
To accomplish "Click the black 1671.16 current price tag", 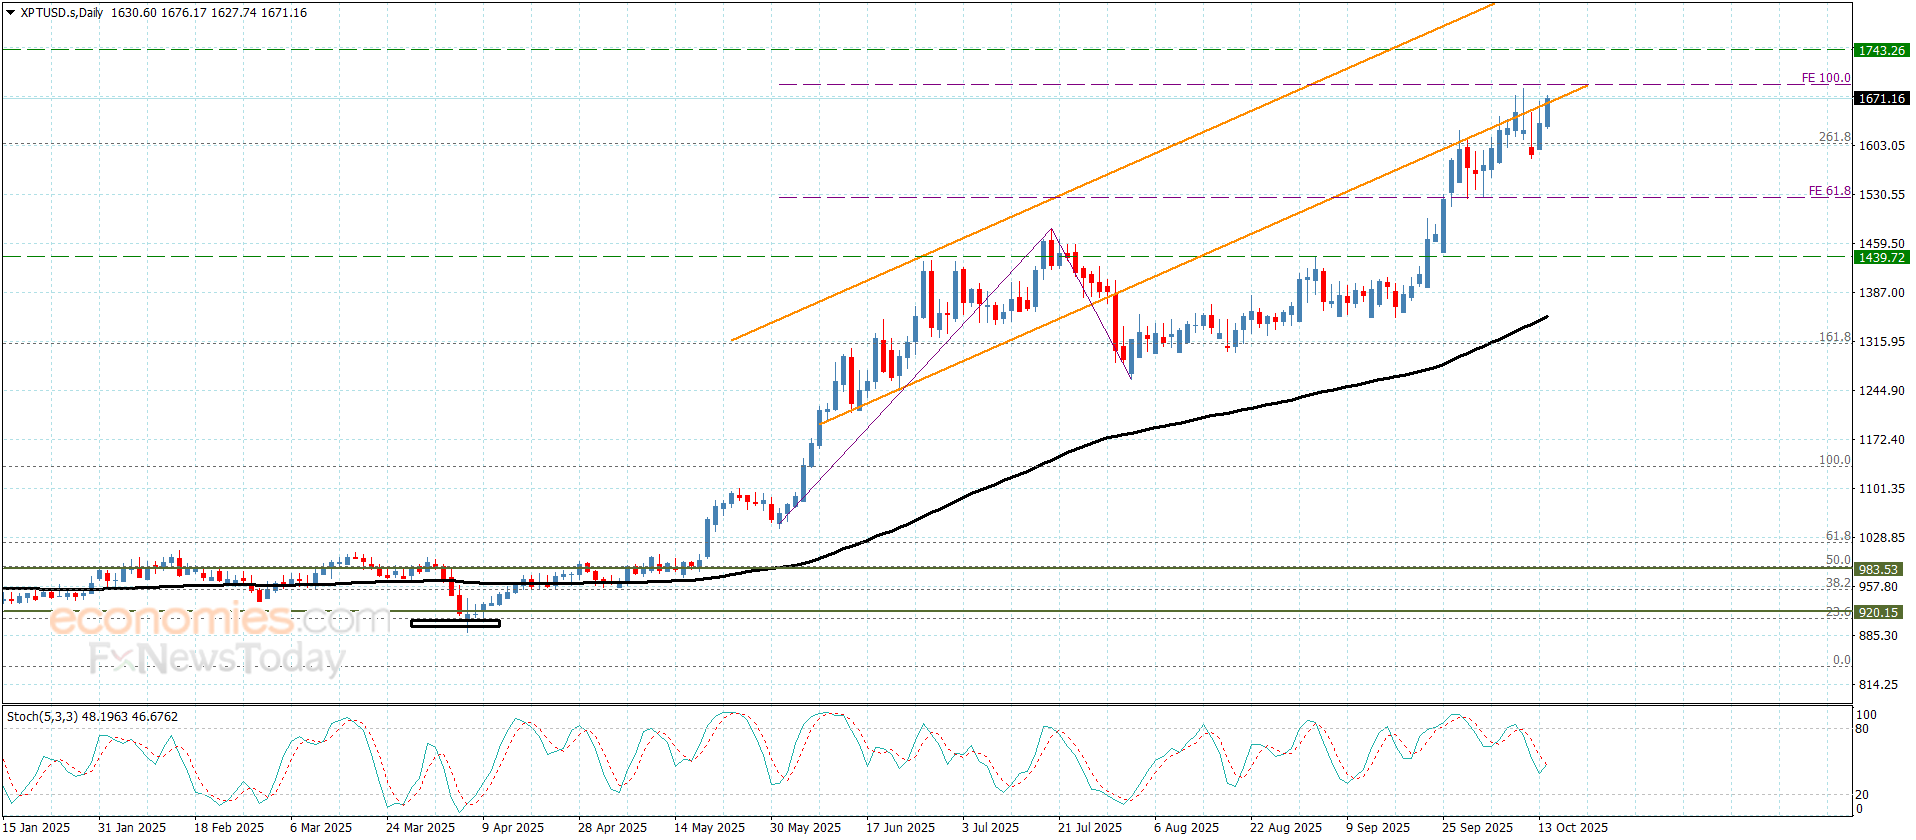I will pyautogui.click(x=1881, y=98).
